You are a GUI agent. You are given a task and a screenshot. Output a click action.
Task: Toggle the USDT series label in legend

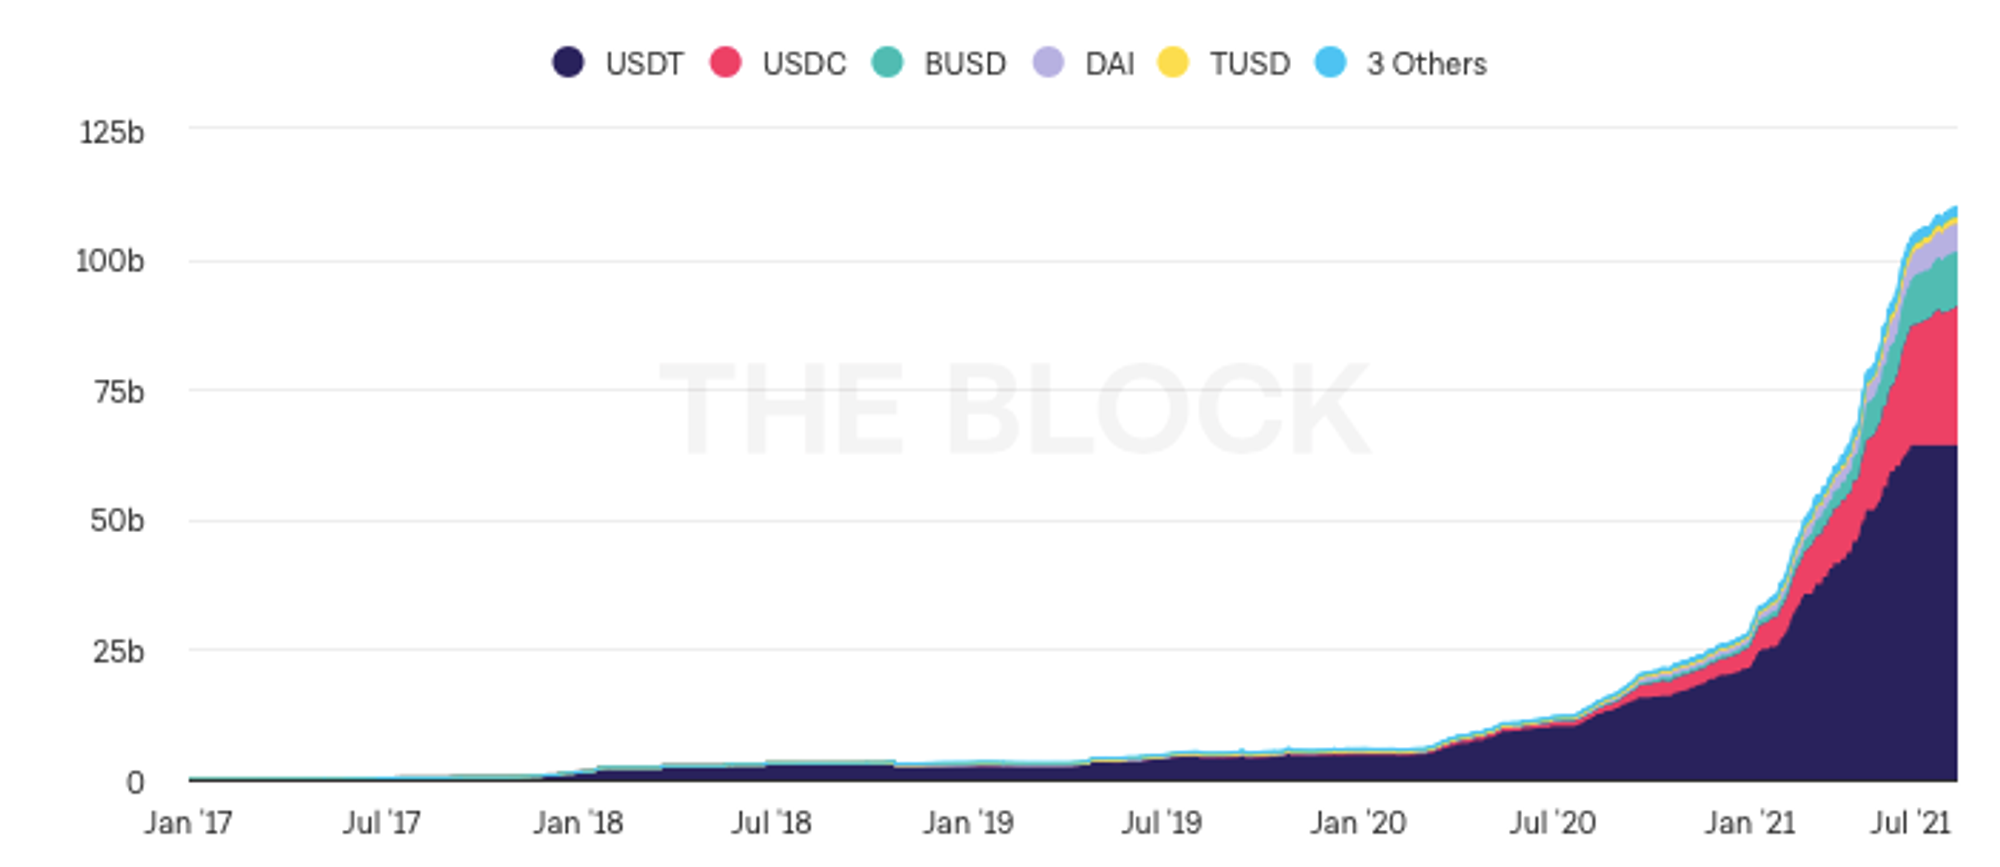[644, 64]
